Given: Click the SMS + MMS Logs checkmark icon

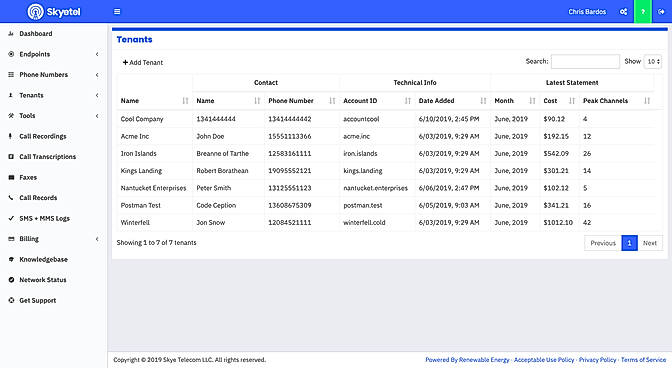Looking at the screenshot, I should pyautogui.click(x=11, y=218).
